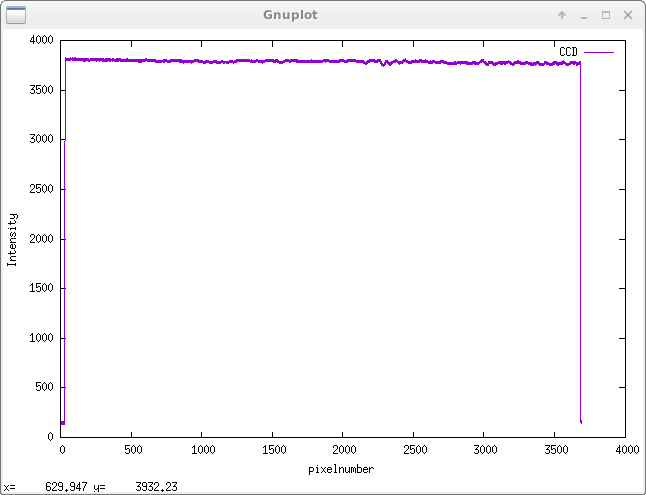The height and width of the screenshot is (495, 646).
Task: Click the y-axis tick label 500
Action: point(44,387)
